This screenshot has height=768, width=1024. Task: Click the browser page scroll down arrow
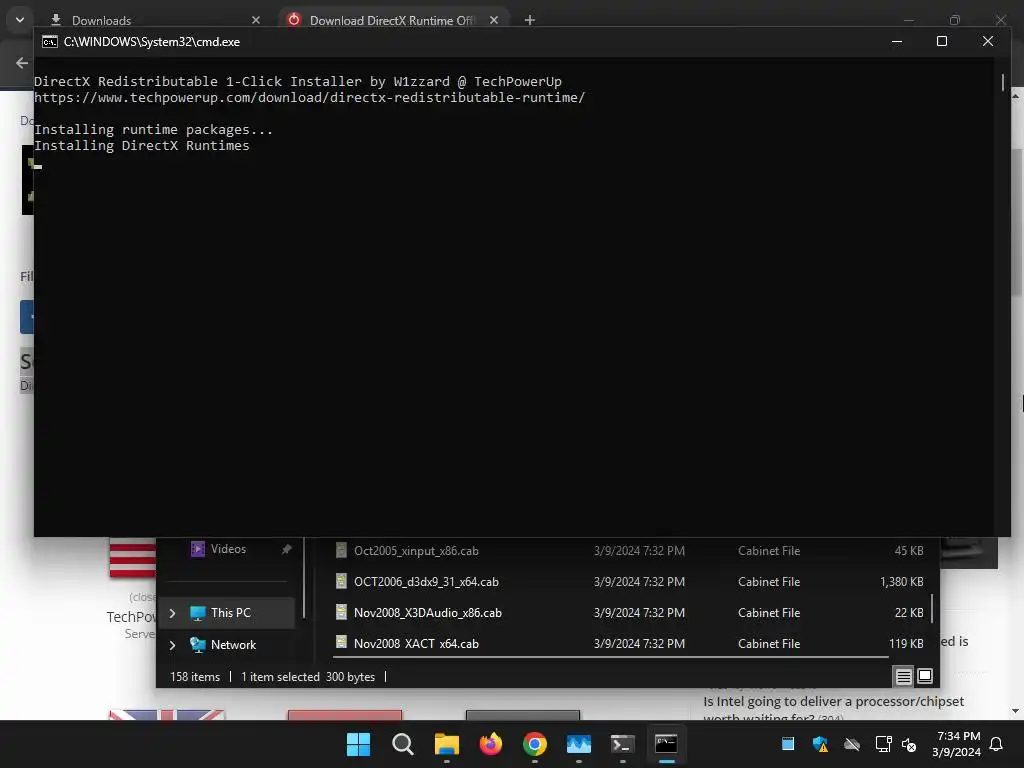click(x=1016, y=711)
